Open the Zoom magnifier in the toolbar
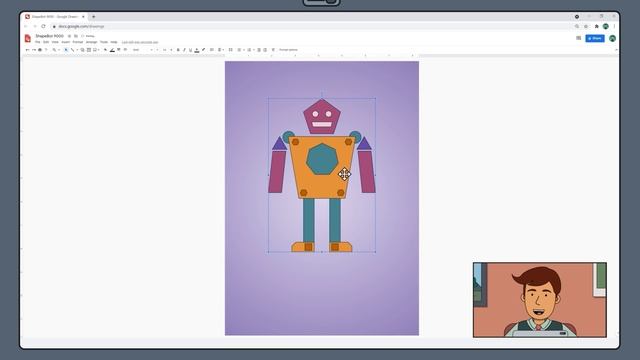640x360 pixels. click(x=55, y=50)
